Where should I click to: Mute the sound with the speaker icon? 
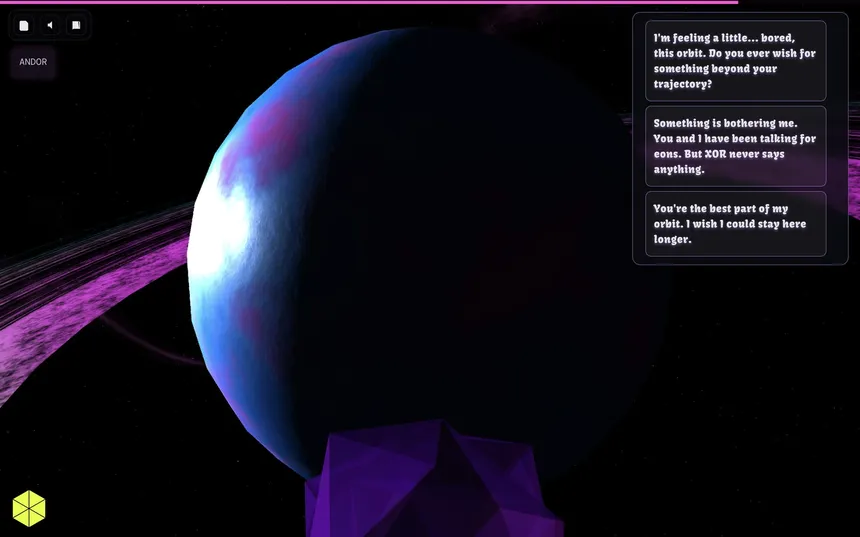(x=49, y=25)
